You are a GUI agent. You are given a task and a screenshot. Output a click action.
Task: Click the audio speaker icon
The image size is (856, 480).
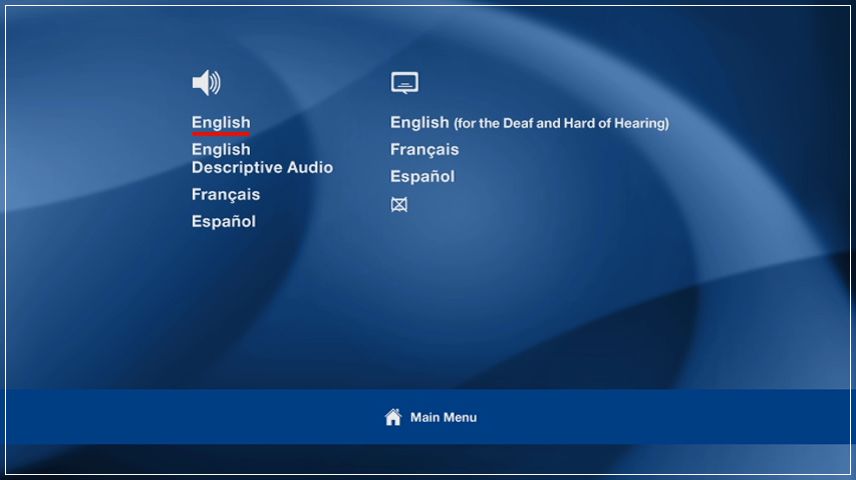point(206,82)
